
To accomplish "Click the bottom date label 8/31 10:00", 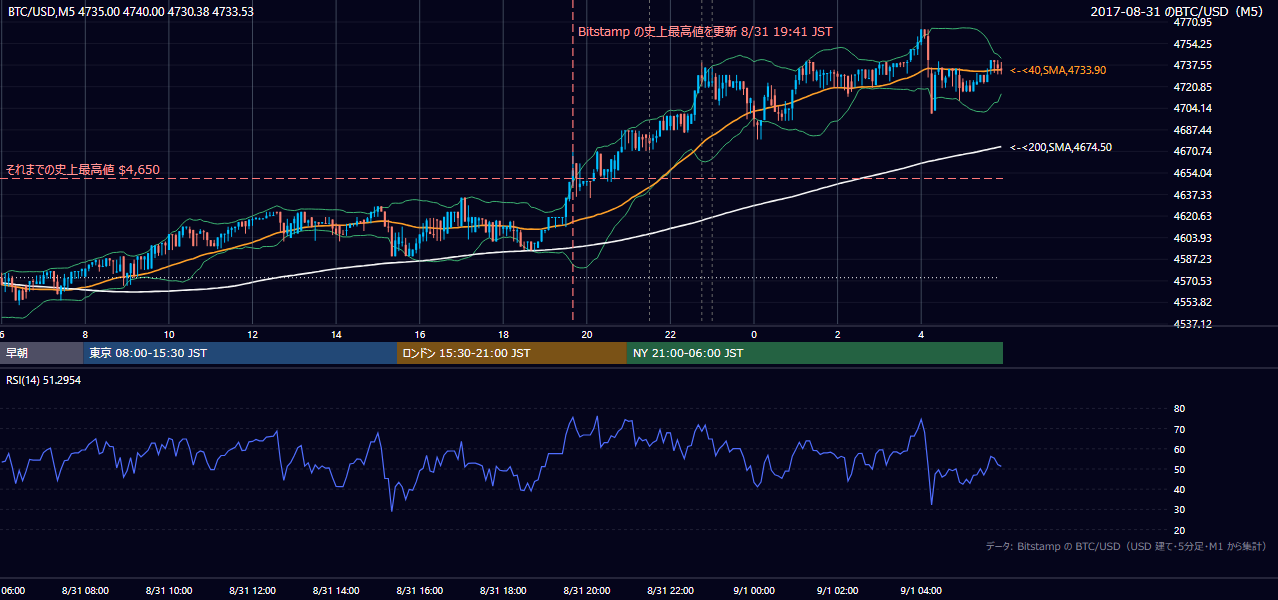I will click(168, 591).
